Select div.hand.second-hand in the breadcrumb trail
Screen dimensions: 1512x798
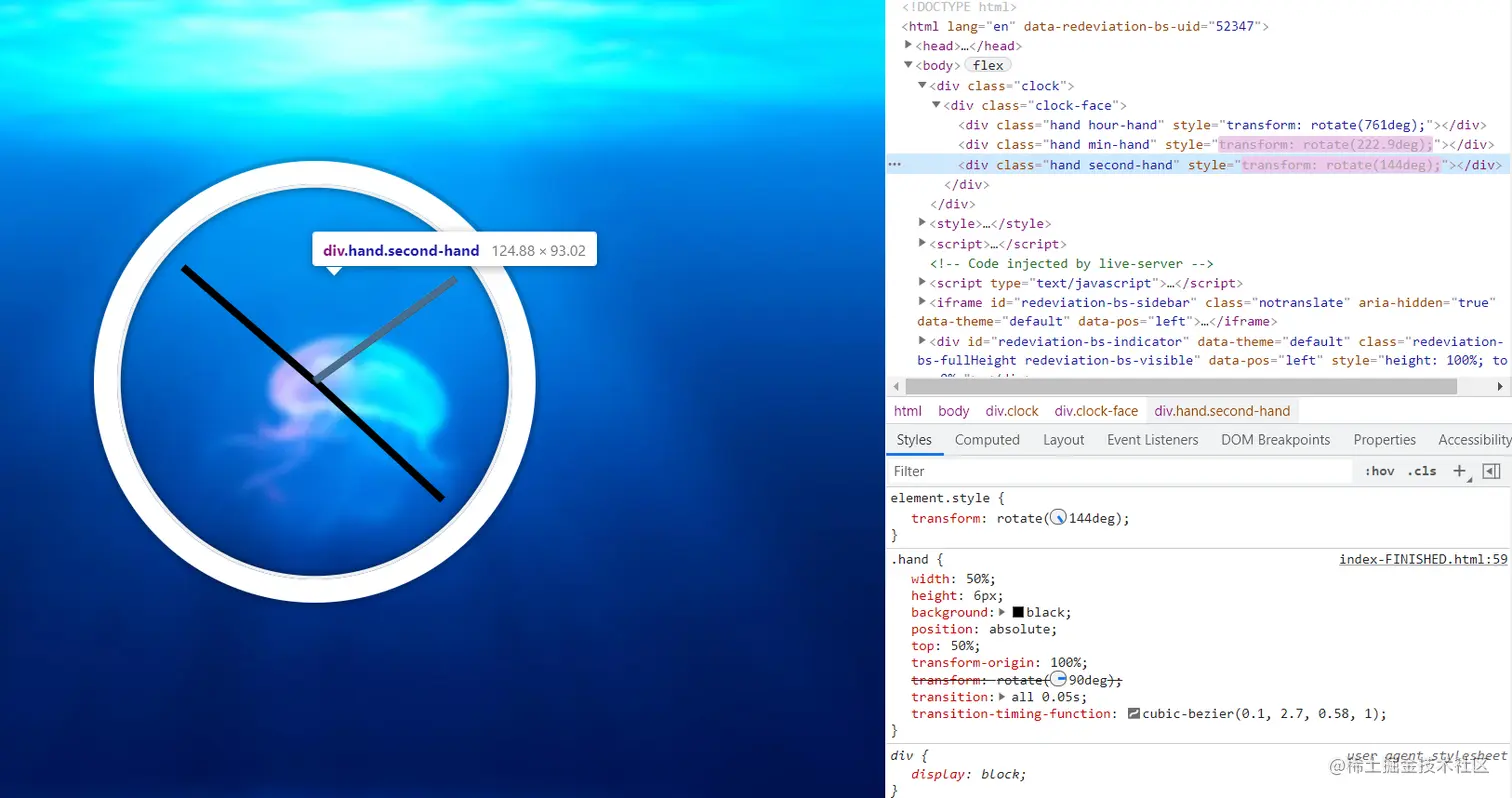tap(1222, 411)
